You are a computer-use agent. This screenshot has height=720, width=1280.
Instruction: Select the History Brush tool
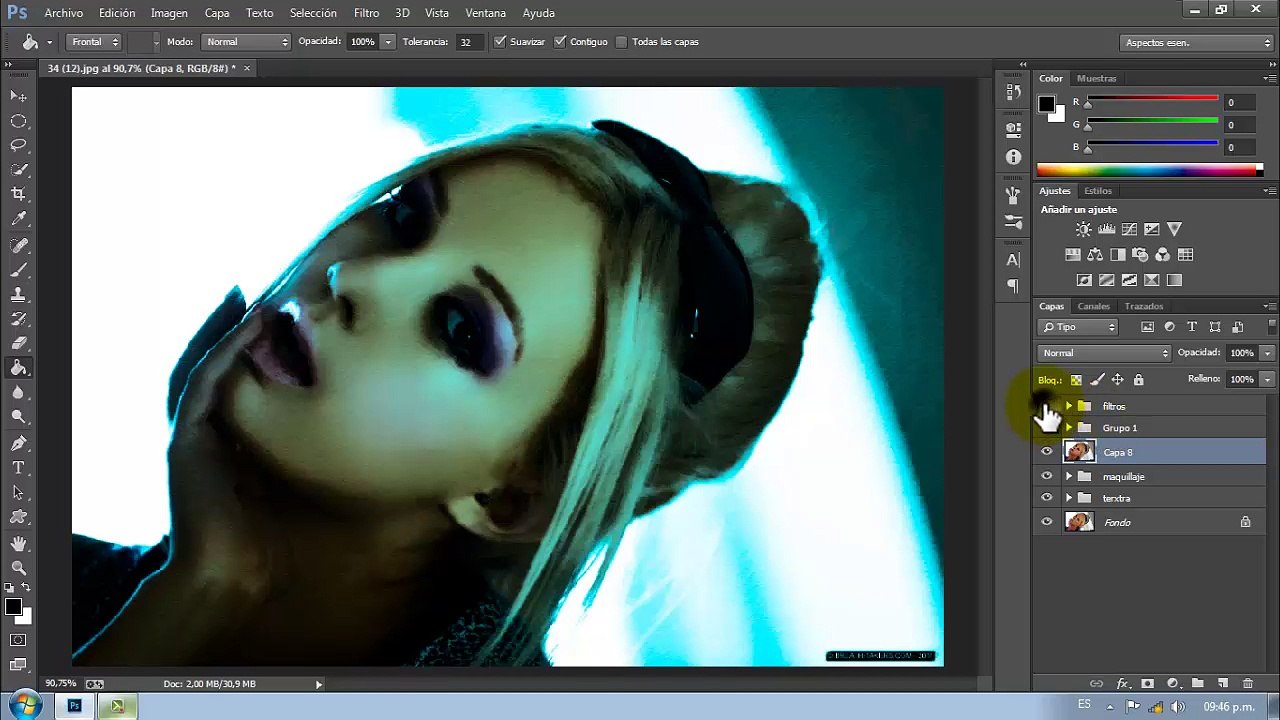pos(18,319)
